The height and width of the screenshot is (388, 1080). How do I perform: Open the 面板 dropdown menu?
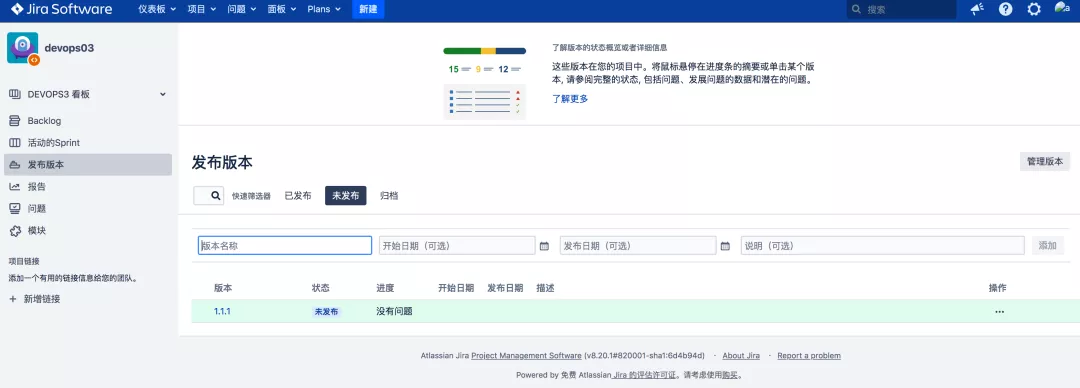click(282, 10)
